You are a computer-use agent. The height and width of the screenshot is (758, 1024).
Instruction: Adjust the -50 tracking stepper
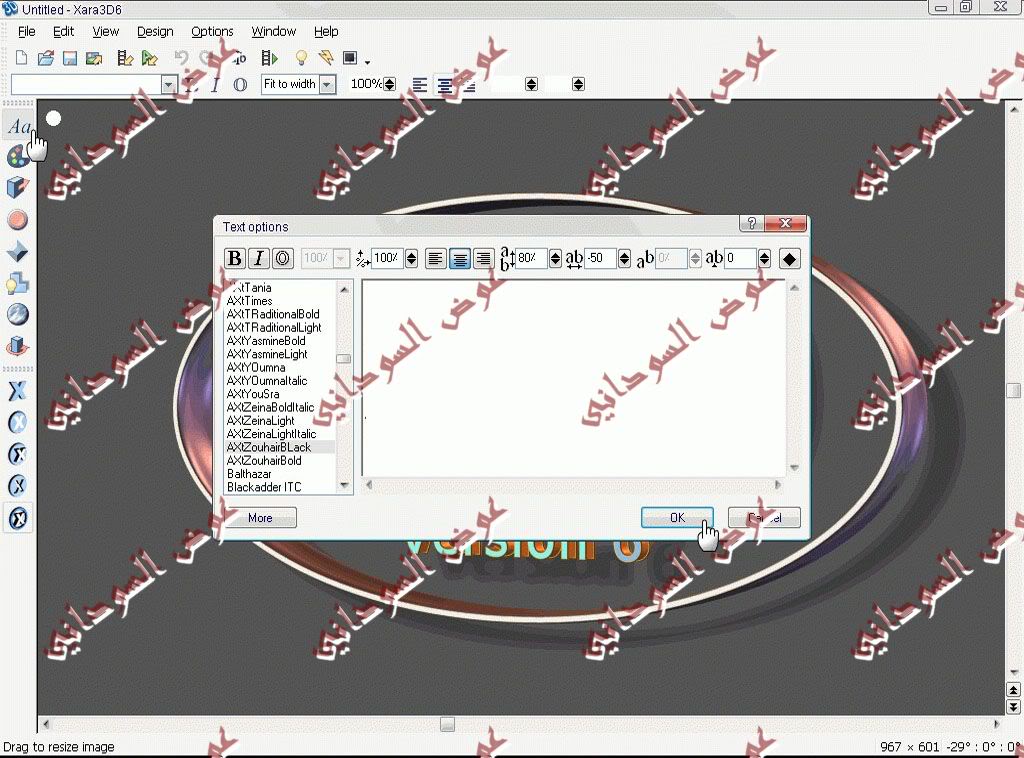click(x=624, y=259)
